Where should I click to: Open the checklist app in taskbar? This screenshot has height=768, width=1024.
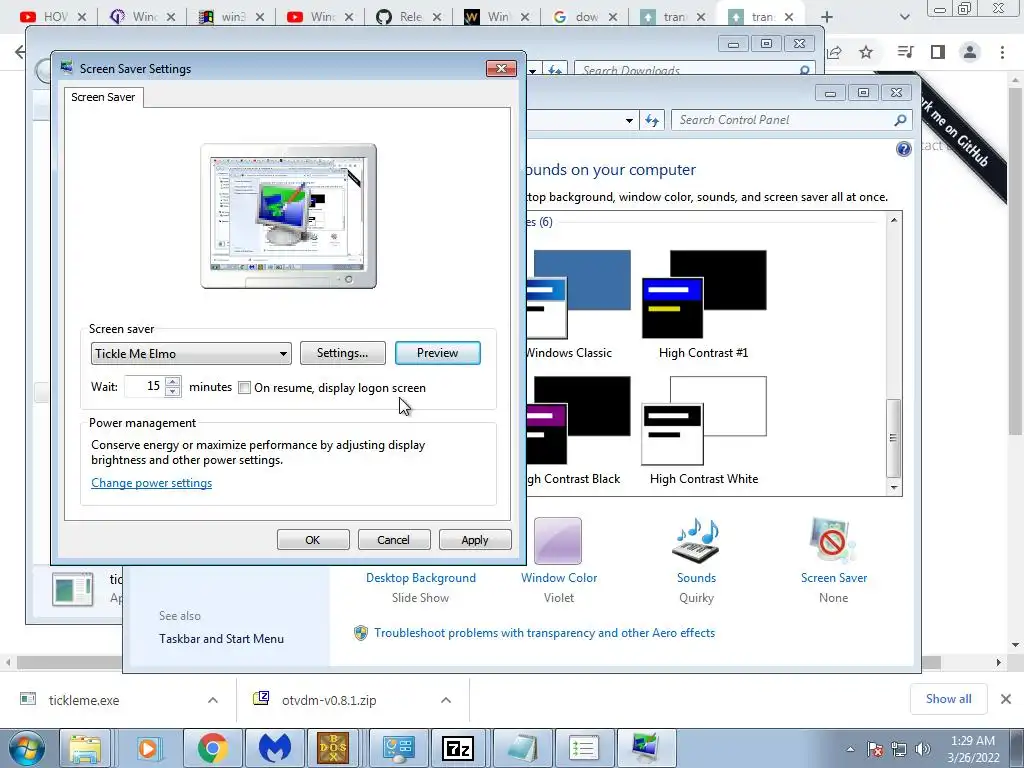[x=583, y=748]
